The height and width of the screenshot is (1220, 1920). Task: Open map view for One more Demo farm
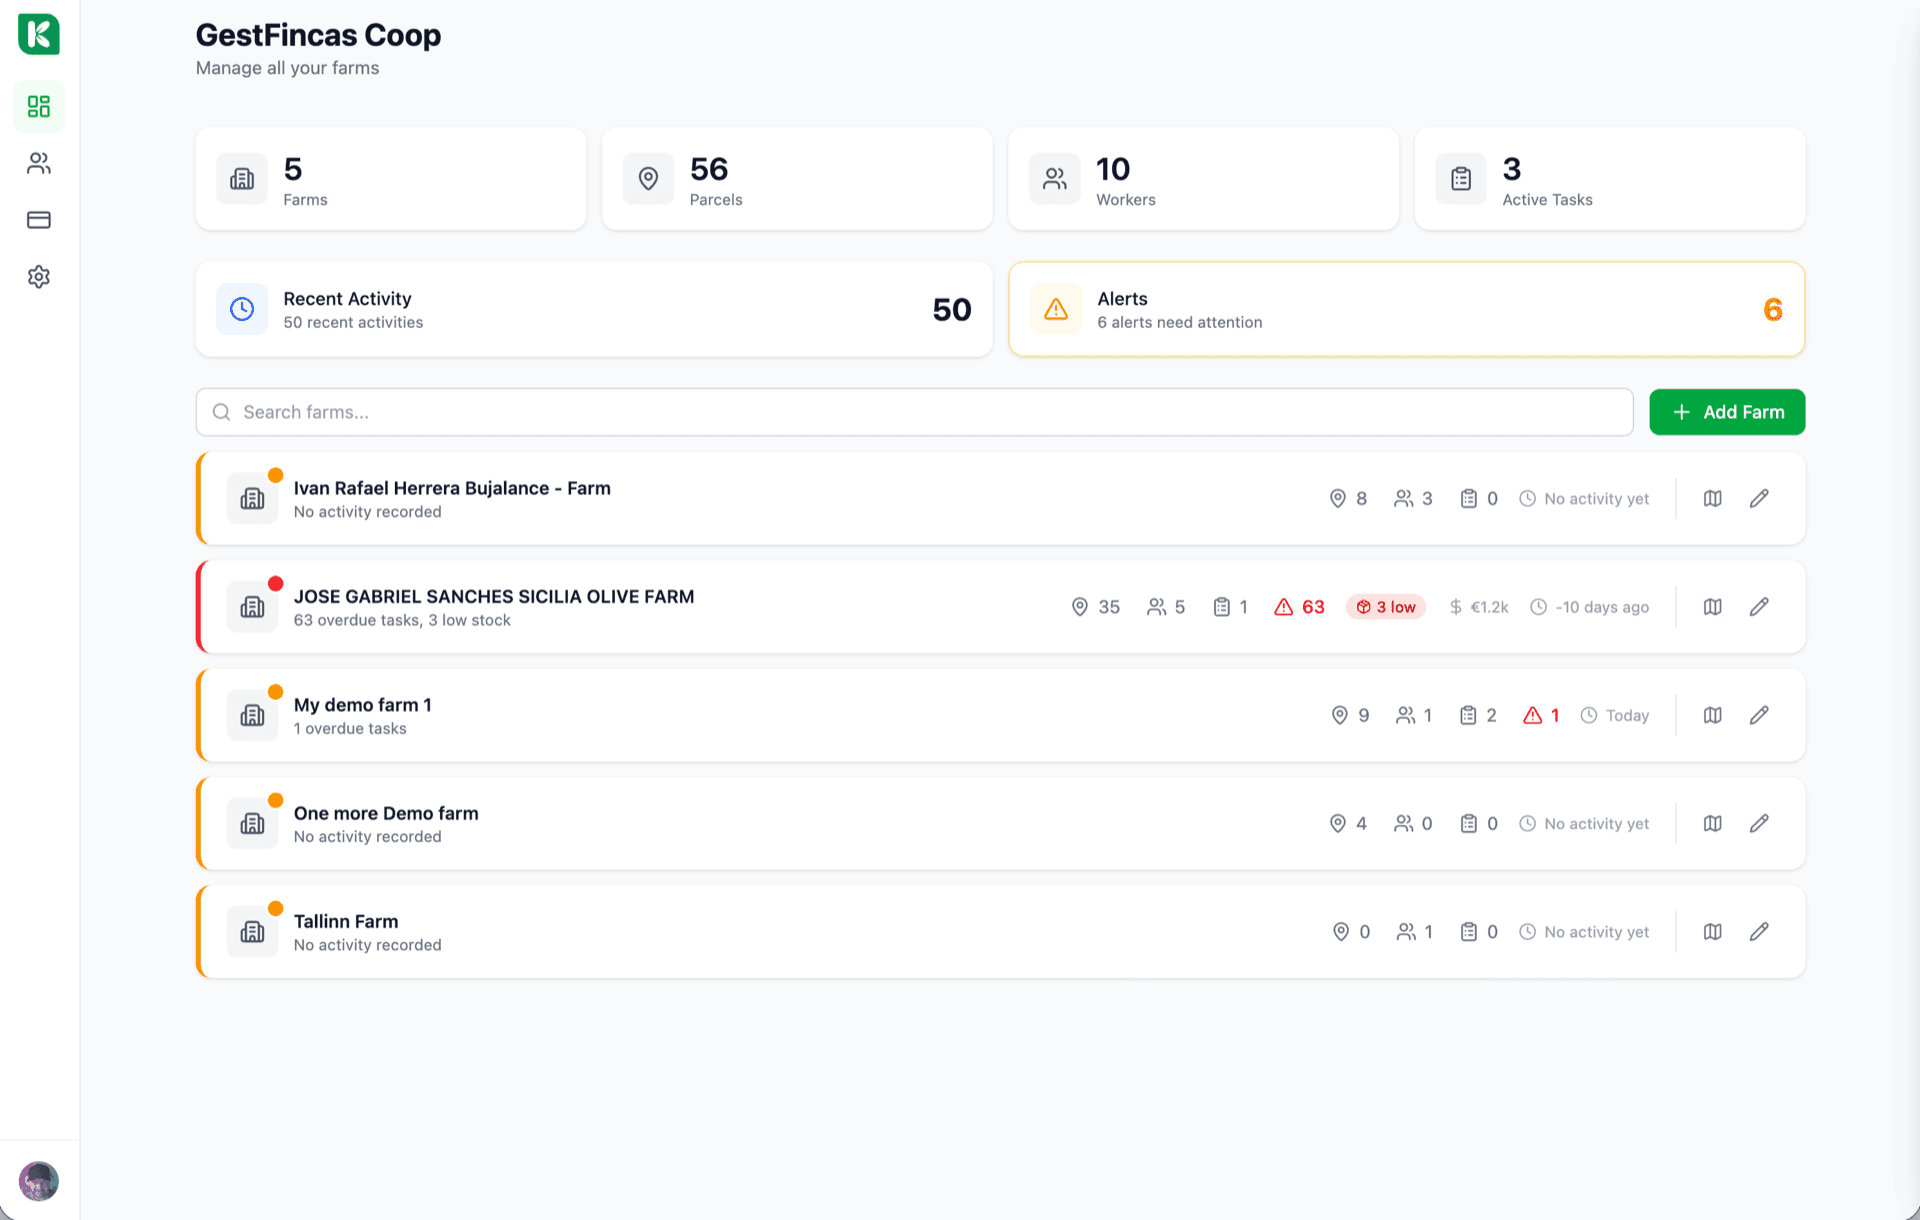tap(1712, 823)
